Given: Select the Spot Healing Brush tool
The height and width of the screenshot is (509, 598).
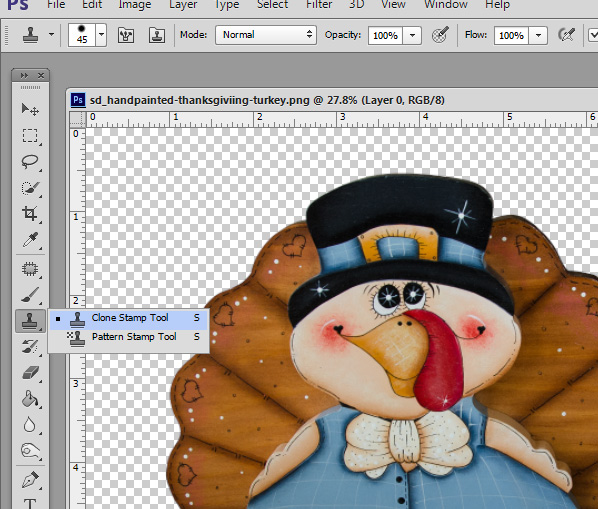Looking at the screenshot, I should pos(30,269).
